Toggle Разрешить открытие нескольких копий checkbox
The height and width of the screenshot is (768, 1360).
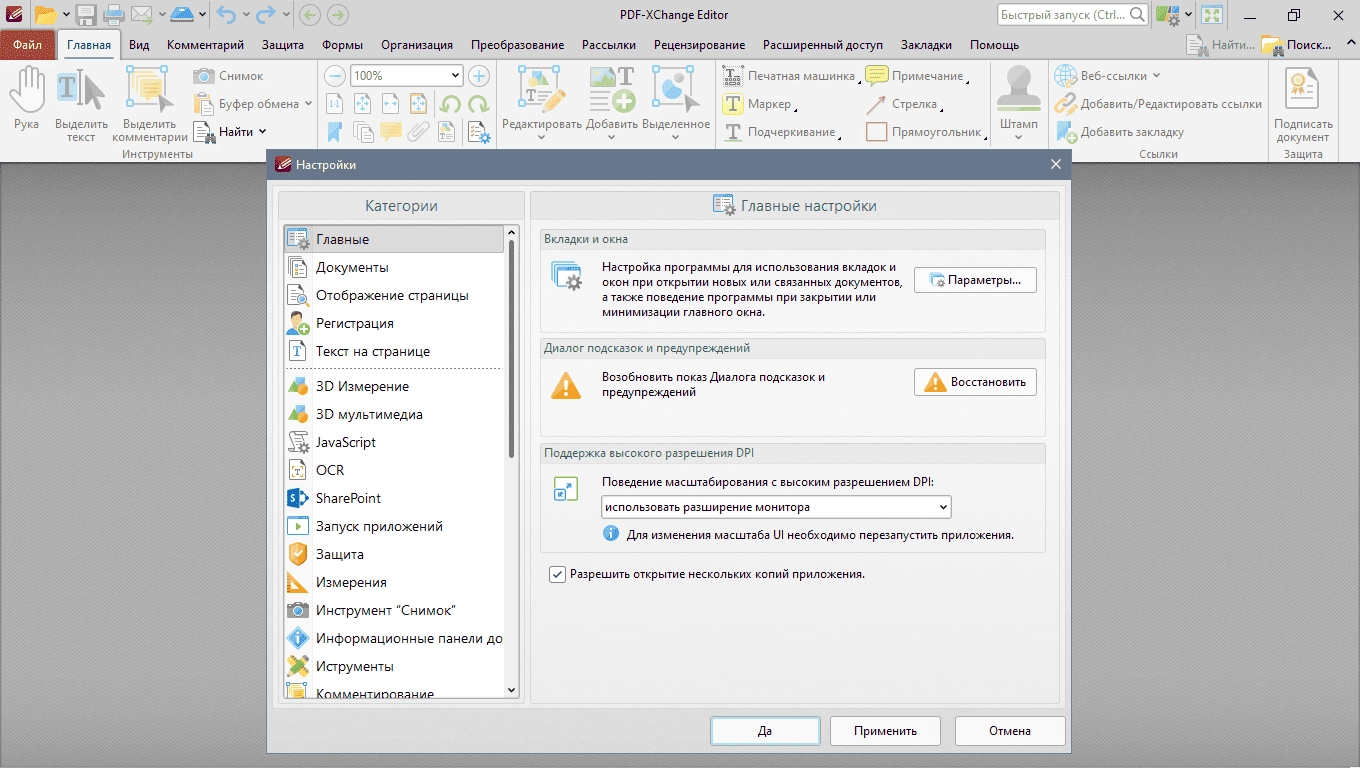click(558, 575)
